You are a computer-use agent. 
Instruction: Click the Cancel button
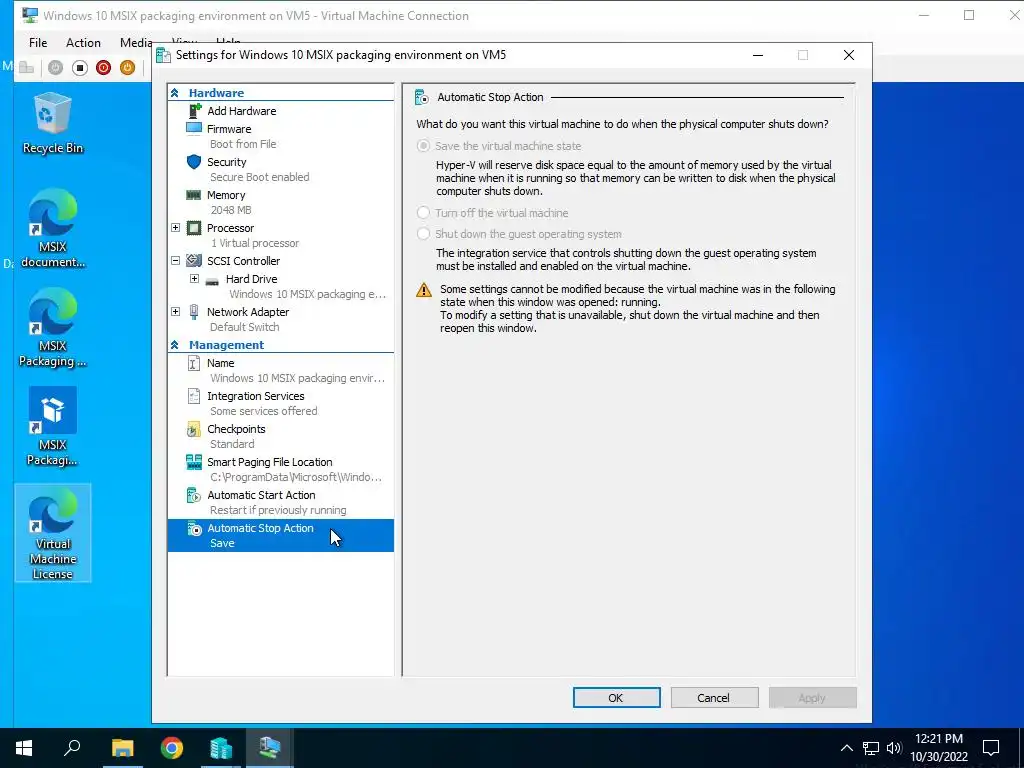[x=714, y=697]
